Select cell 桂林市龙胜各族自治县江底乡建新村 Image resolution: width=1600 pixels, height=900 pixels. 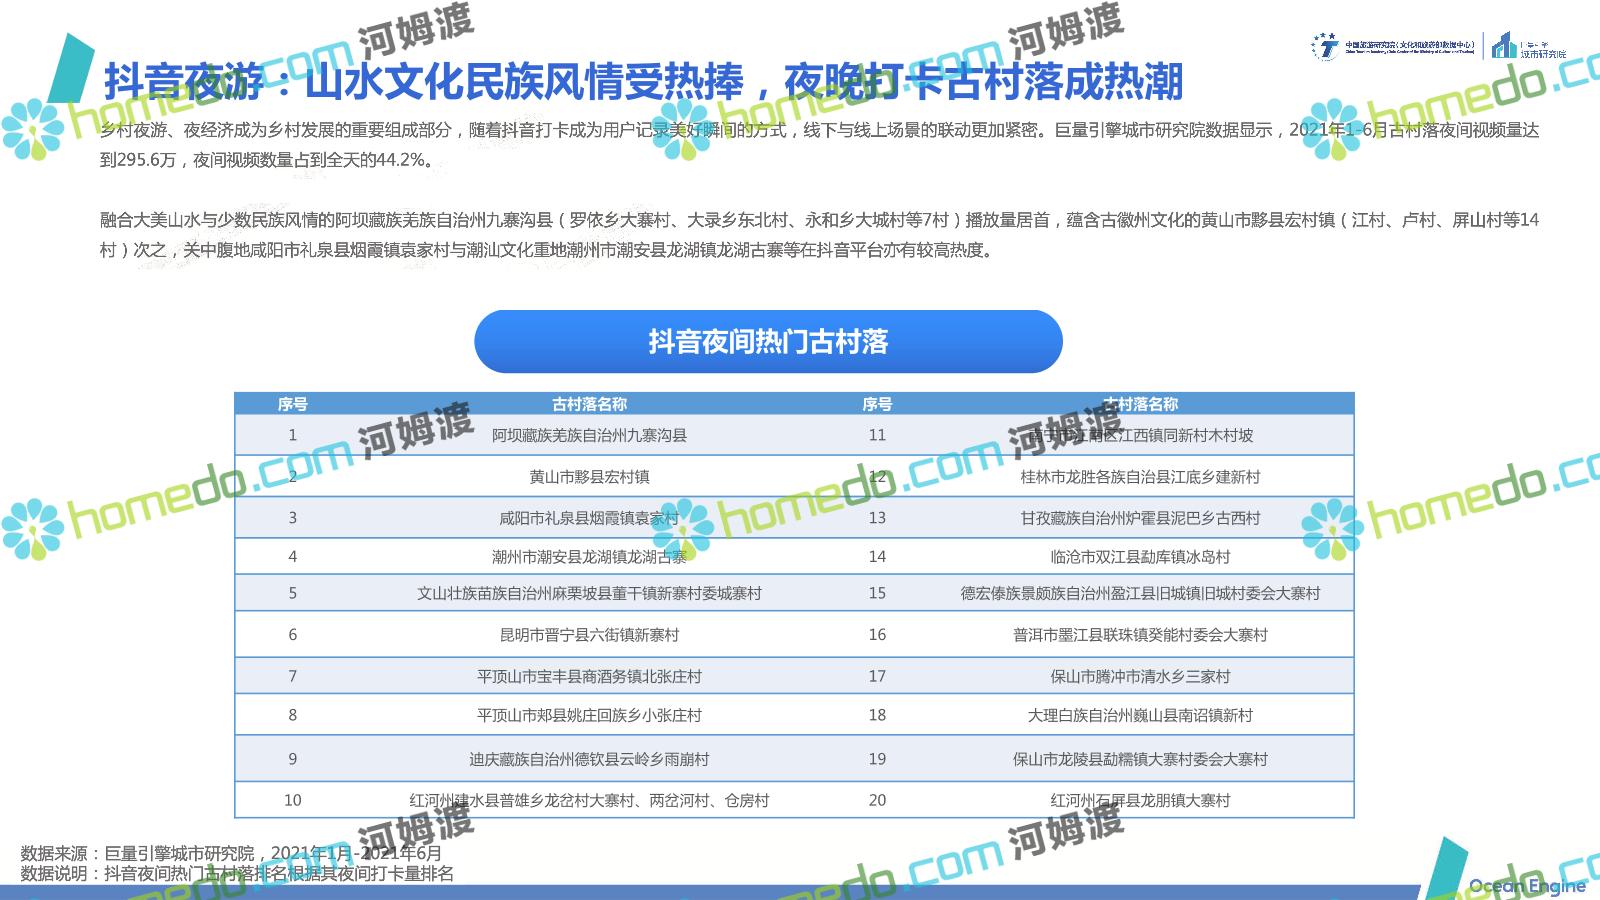(x=1140, y=477)
